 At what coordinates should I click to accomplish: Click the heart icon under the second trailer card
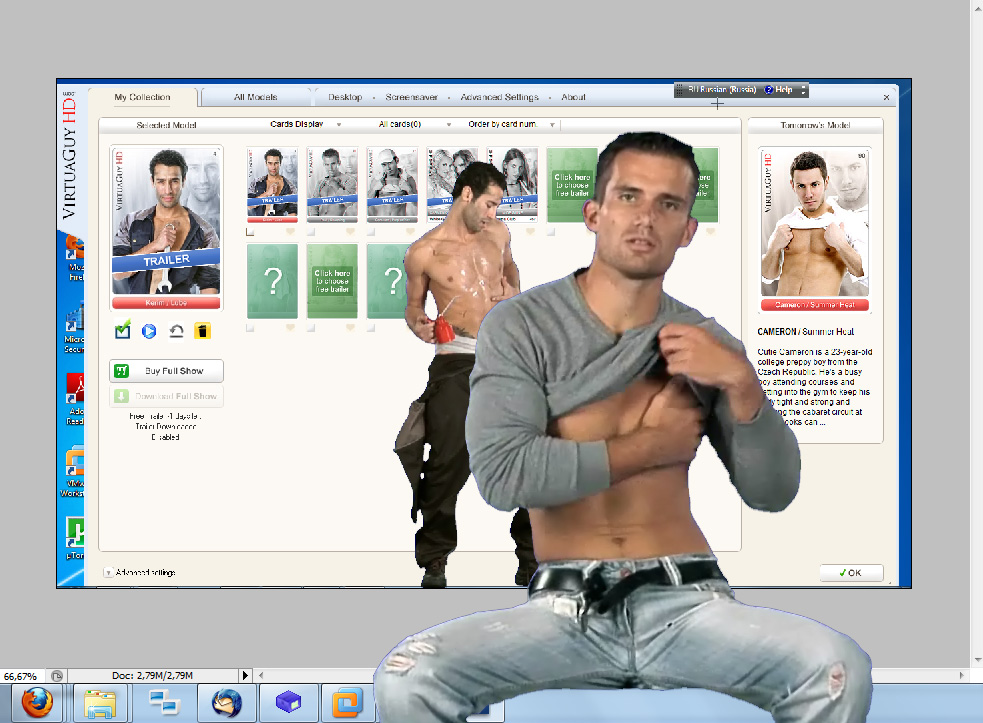coord(350,231)
